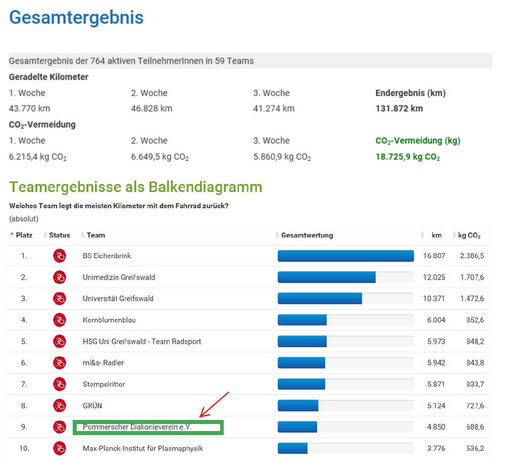The height and width of the screenshot is (473, 510).
Task: Sort the table by Status column header
Action: [x=59, y=235]
